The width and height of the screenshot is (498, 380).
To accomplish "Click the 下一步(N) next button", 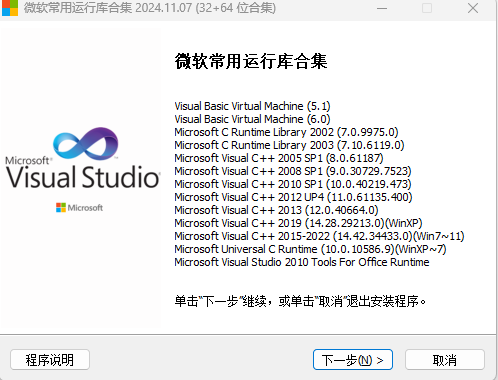I will coord(353,360).
